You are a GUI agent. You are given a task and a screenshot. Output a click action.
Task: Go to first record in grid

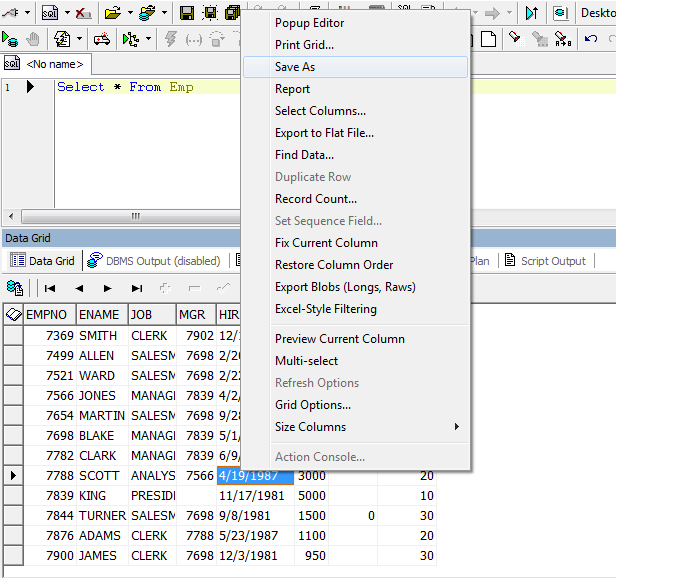[49, 288]
